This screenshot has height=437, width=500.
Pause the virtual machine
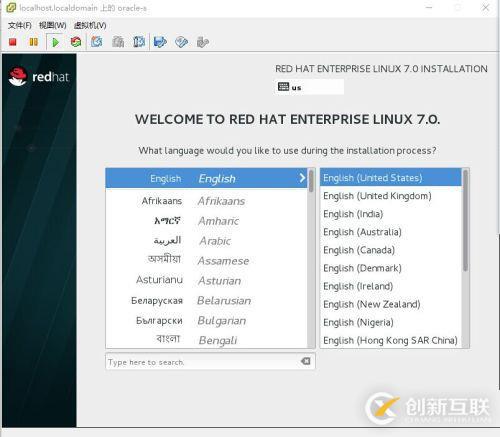click(x=33, y=42)
